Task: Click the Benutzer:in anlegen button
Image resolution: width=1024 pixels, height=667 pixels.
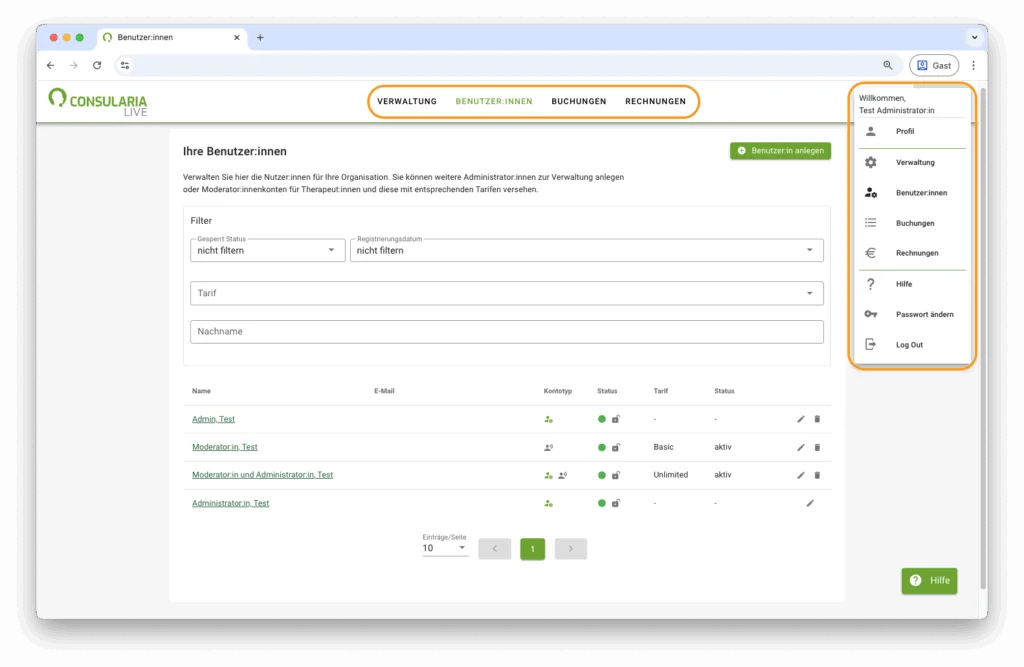Action: [x=780, y=151]
